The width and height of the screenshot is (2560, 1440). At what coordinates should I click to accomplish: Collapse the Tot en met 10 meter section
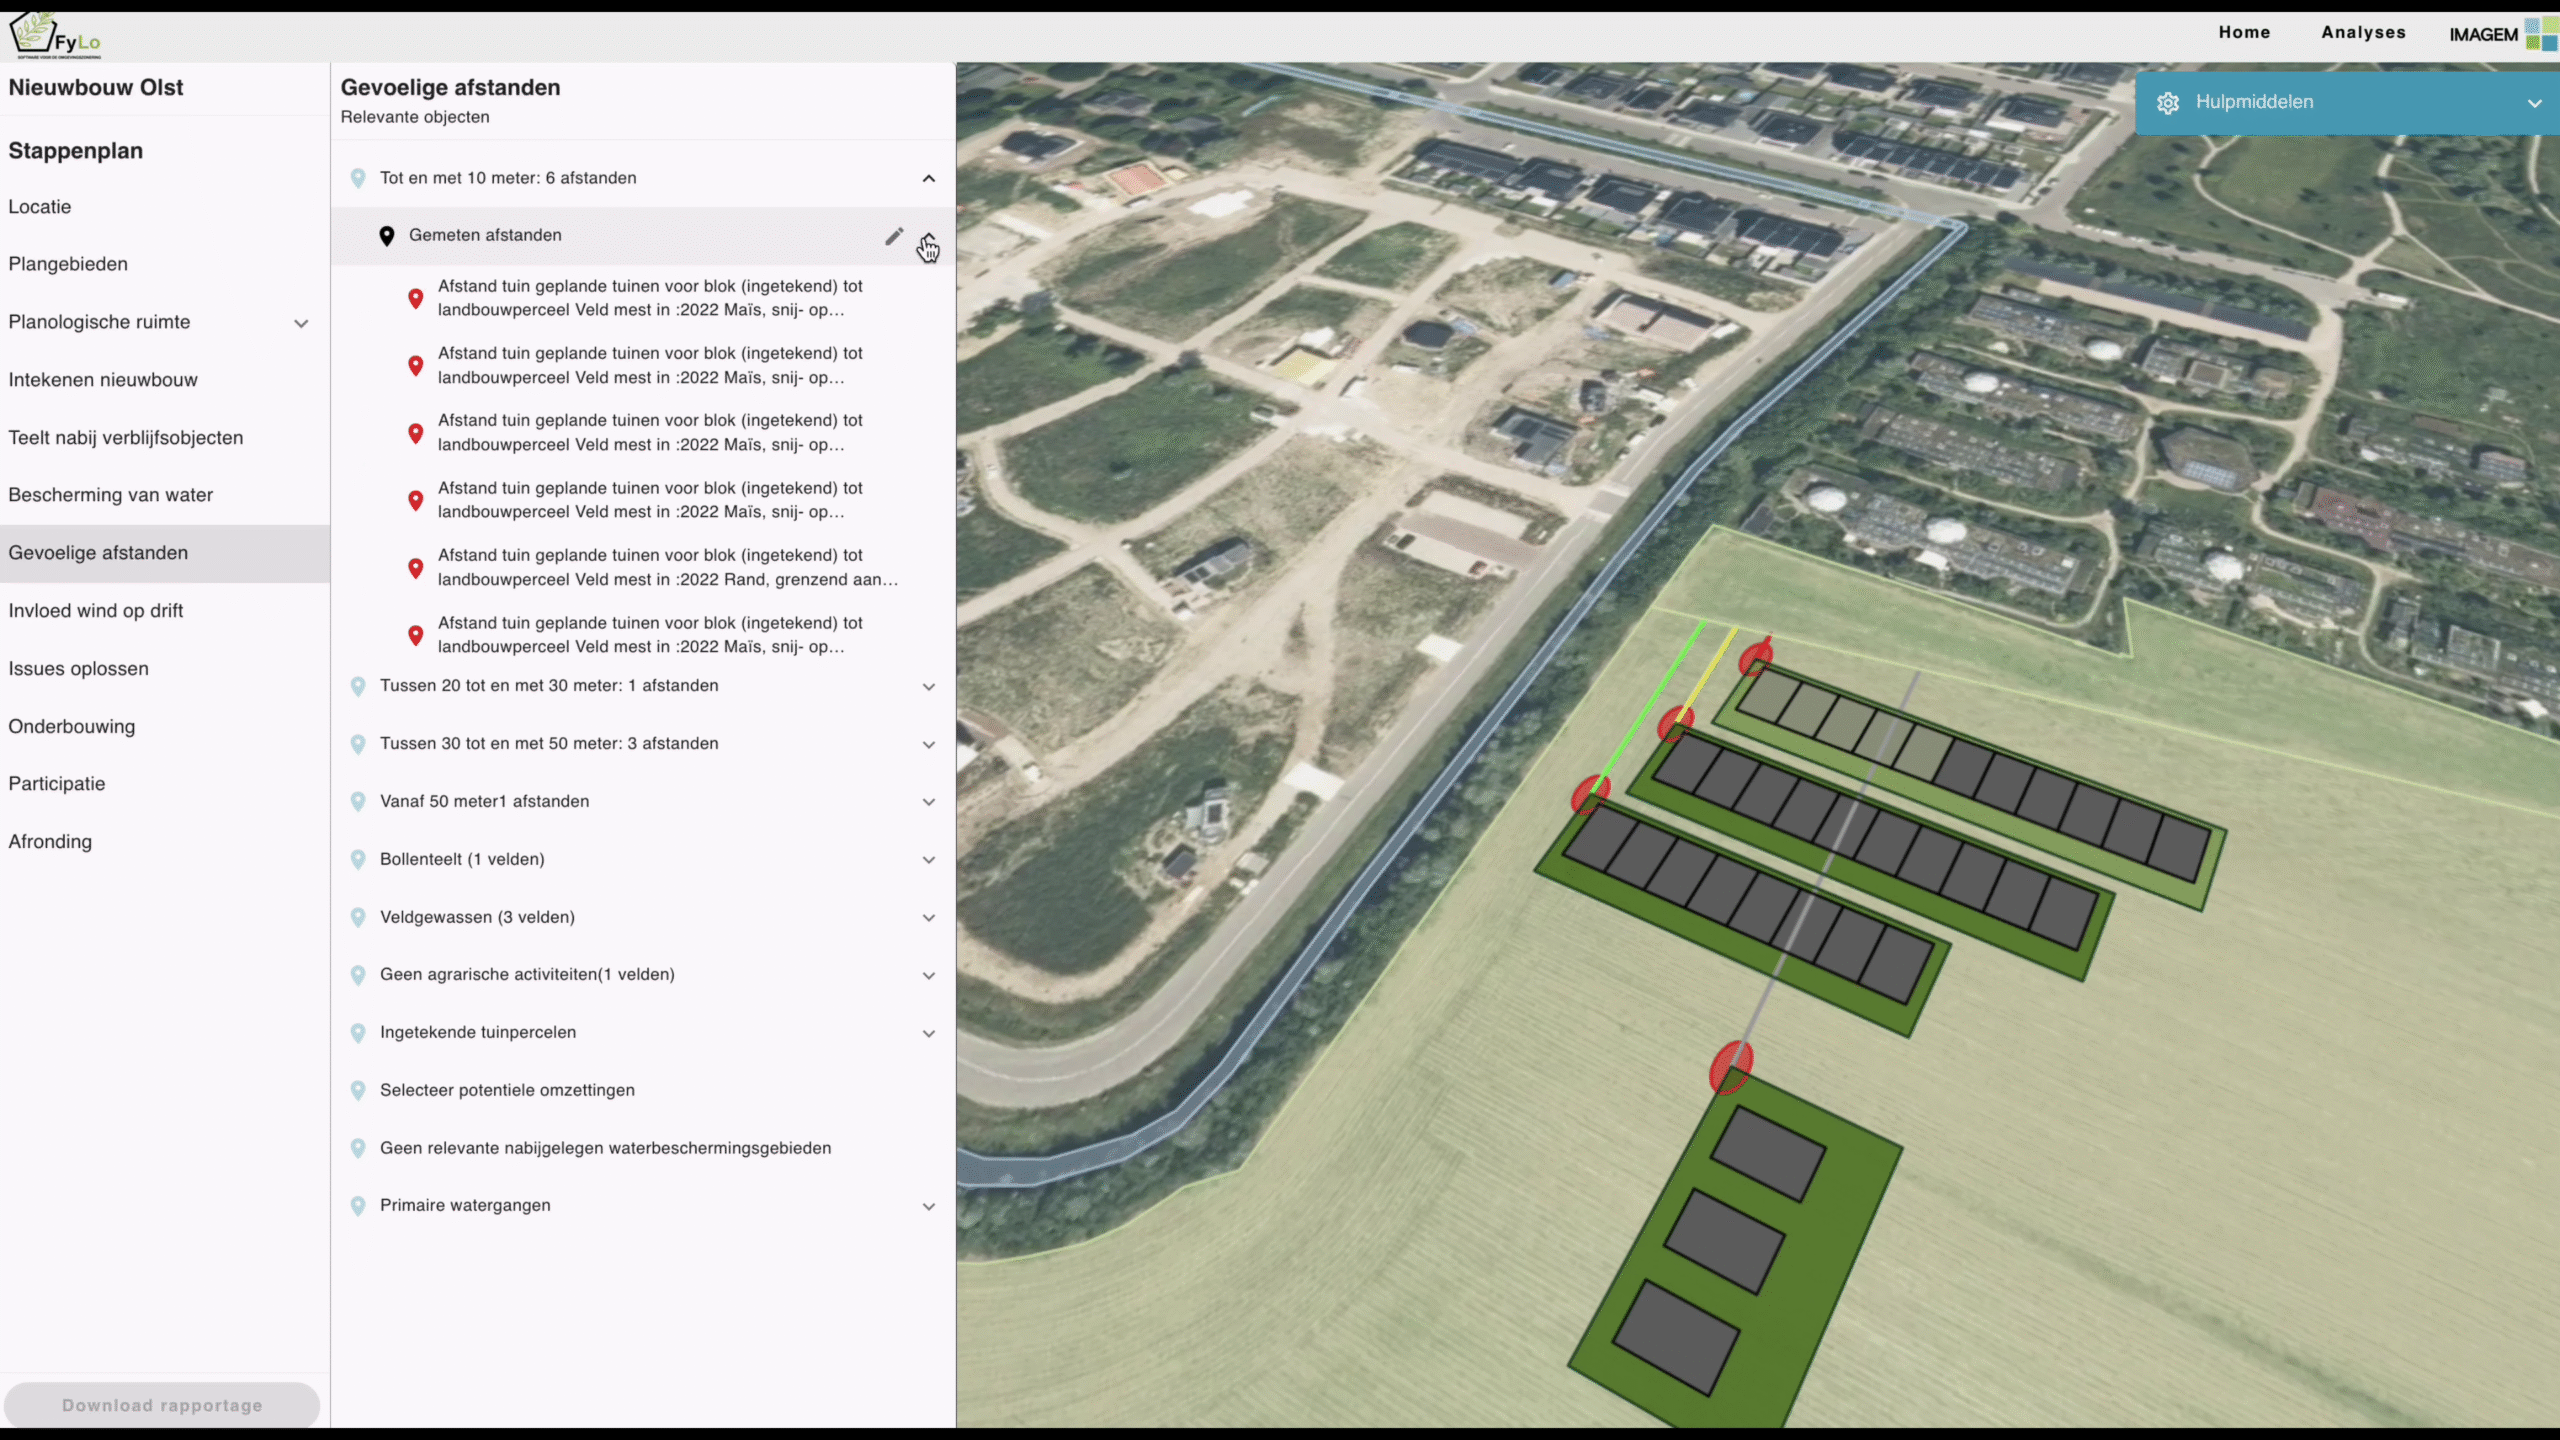point(928,179)
